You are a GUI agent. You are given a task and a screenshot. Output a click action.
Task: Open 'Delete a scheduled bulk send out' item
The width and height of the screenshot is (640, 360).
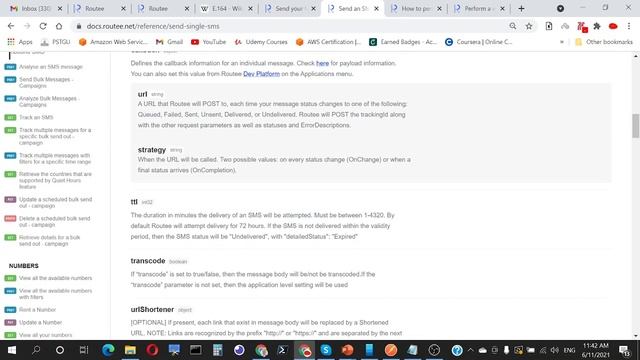pos(54,222)
